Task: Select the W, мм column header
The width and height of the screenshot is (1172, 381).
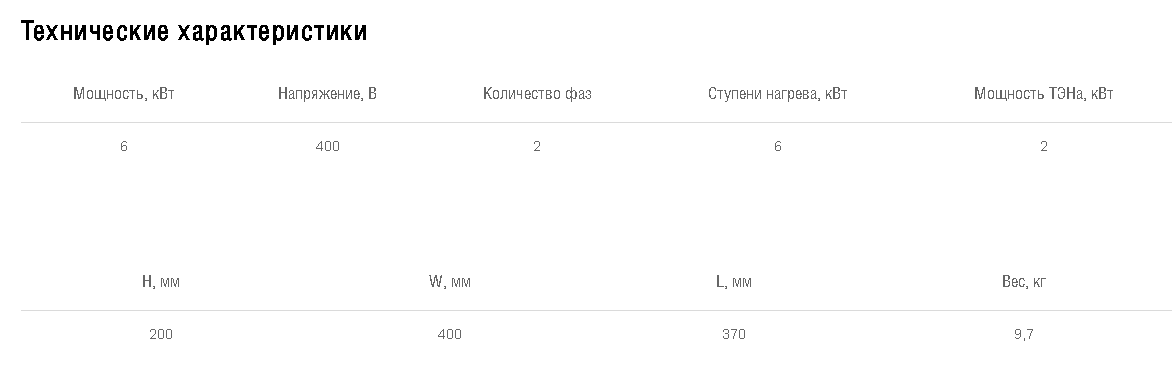Action: pos(449,282)
